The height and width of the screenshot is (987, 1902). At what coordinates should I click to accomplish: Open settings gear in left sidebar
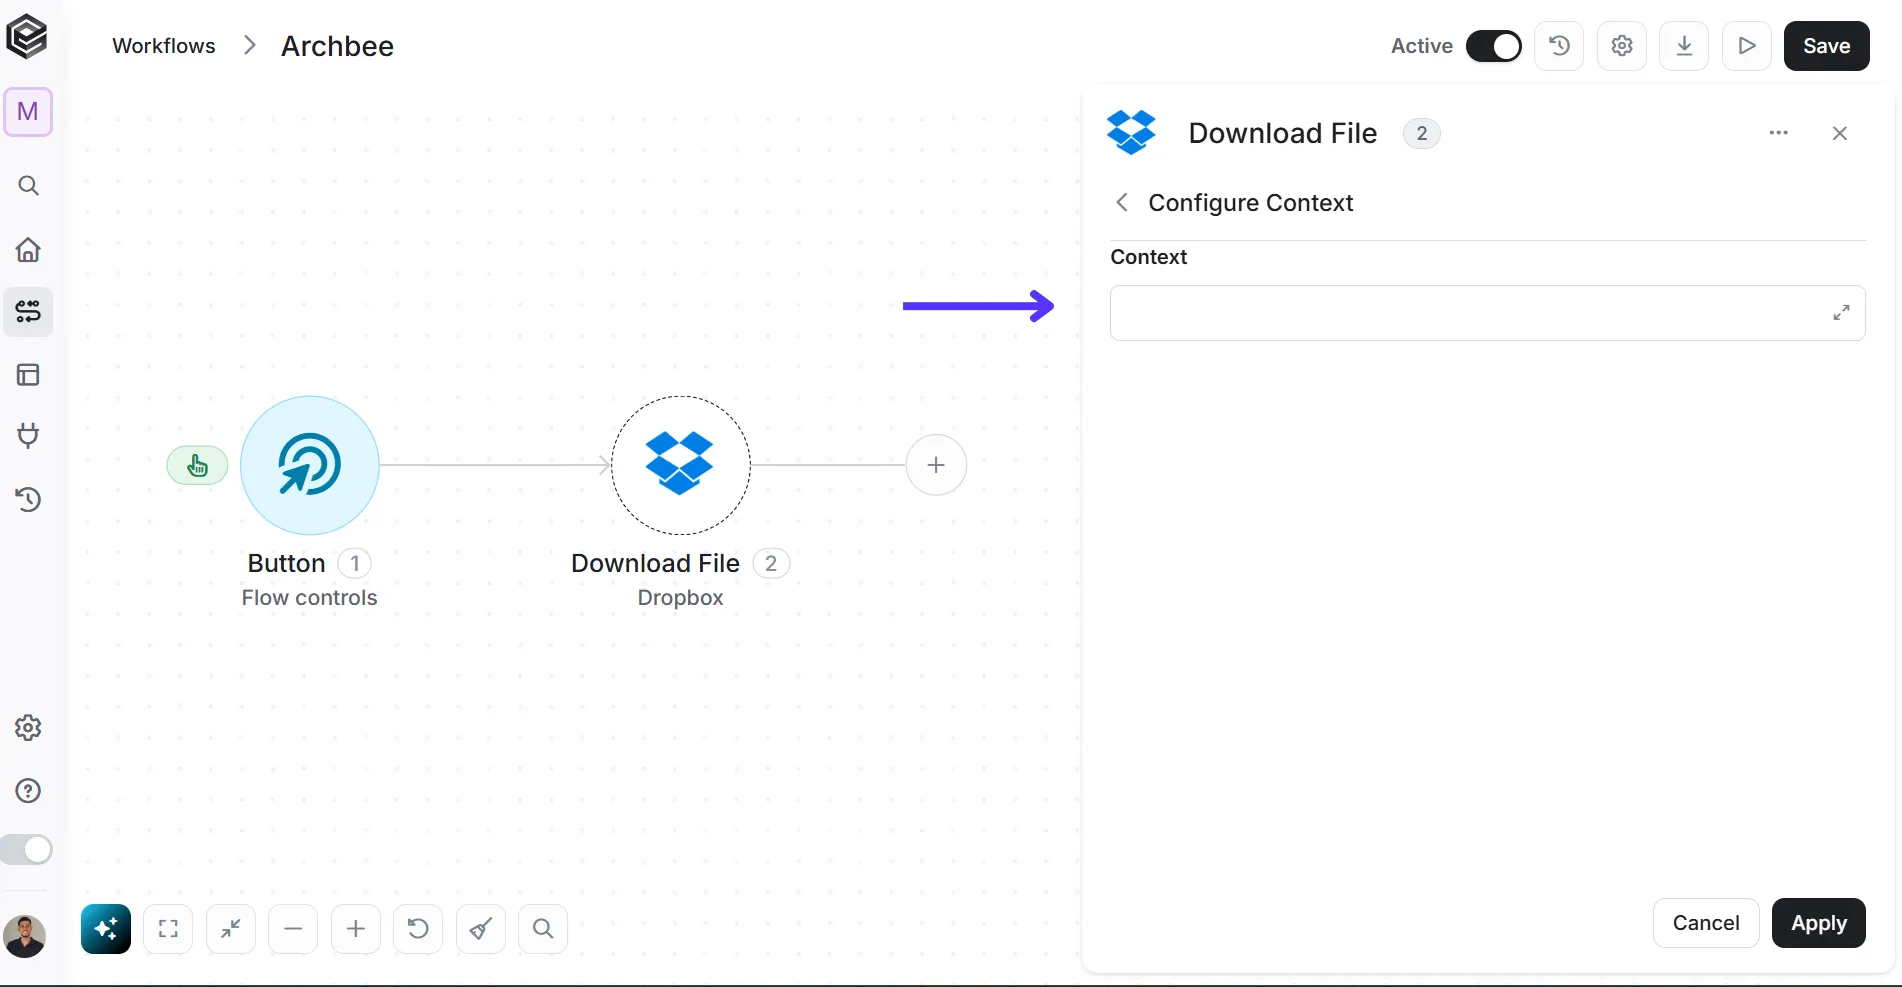click(28, 728)
